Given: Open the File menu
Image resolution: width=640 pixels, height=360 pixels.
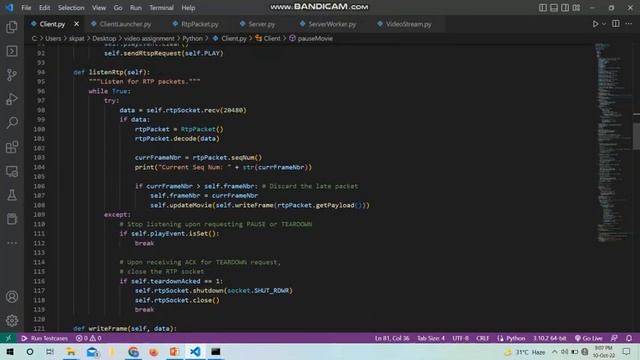Looking at the screenshot, I should click(26, 8).
